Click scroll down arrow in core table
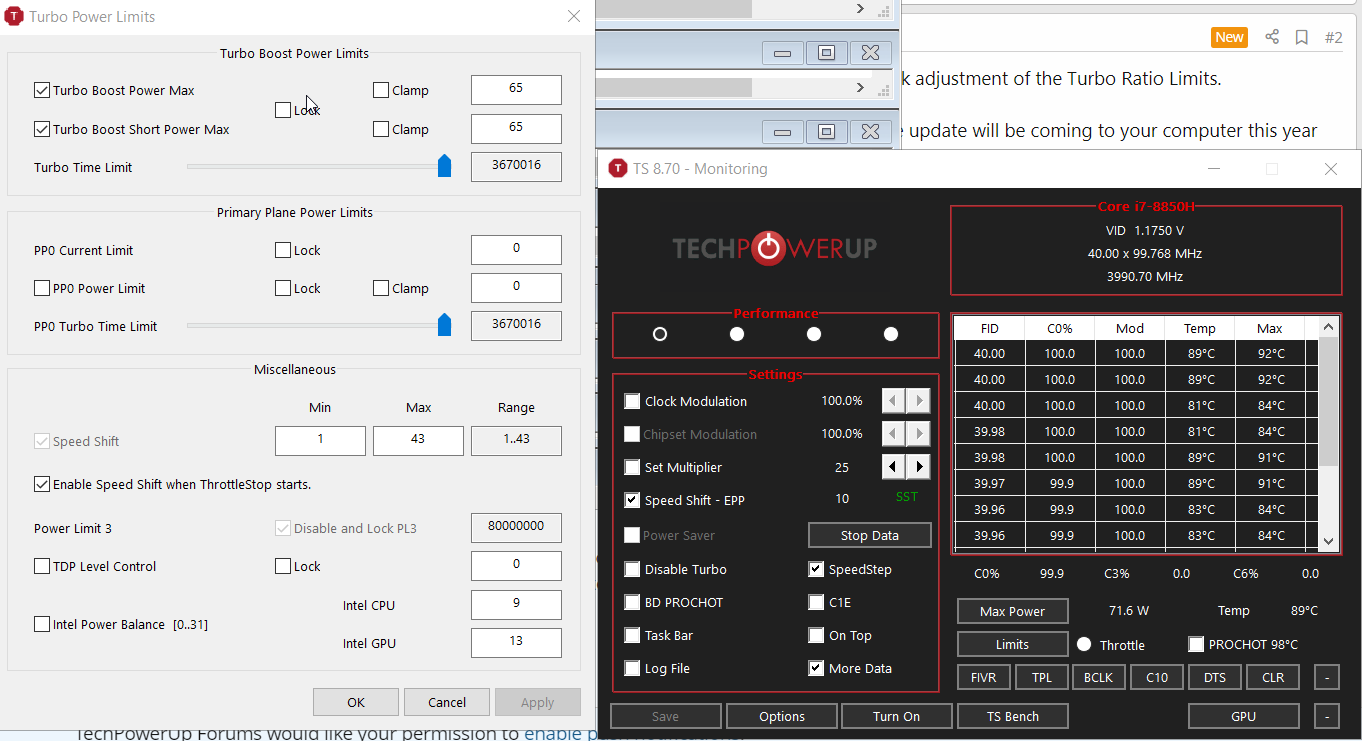The image size is (1362, 741). pyautogui.click(x=1328, y=541)
